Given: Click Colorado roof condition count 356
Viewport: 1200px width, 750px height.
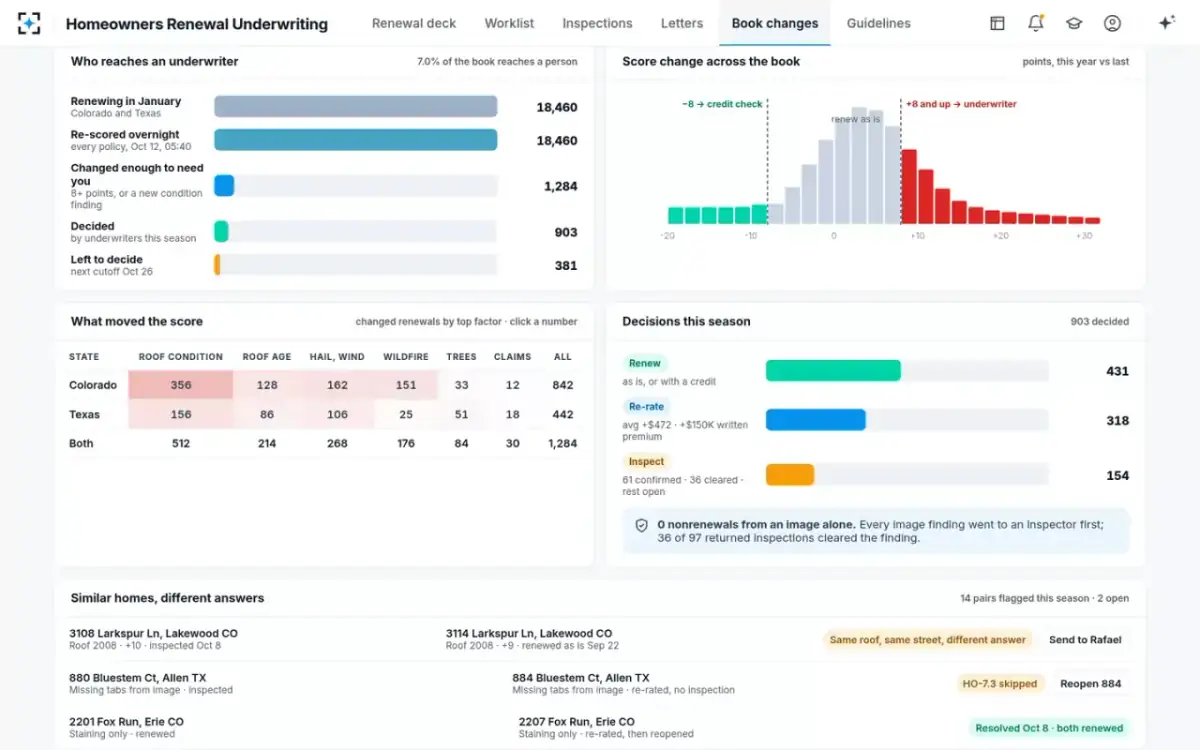Looking at the screenshot, I should pyautogui.click(x=181, y=385).
